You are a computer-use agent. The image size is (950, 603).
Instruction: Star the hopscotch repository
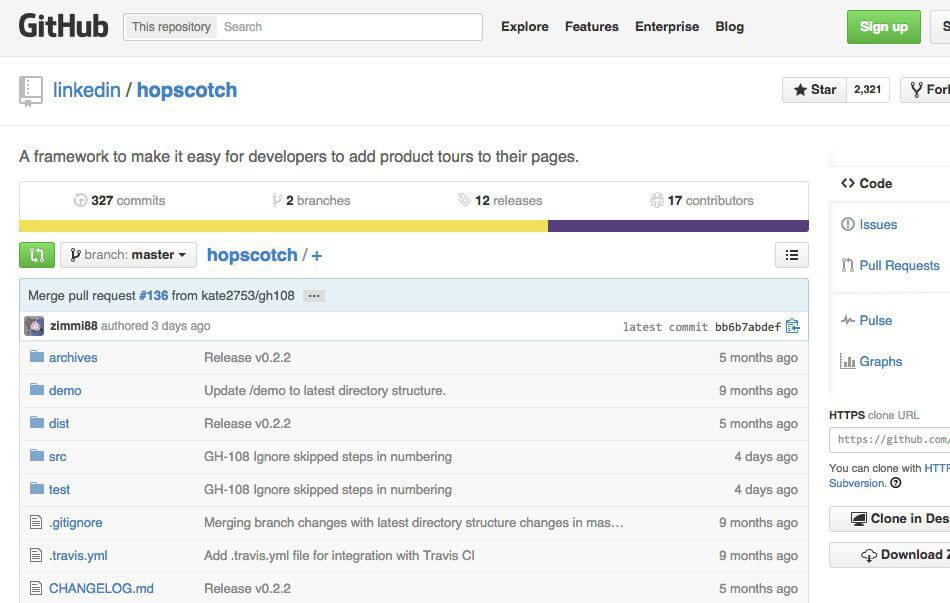815,90
